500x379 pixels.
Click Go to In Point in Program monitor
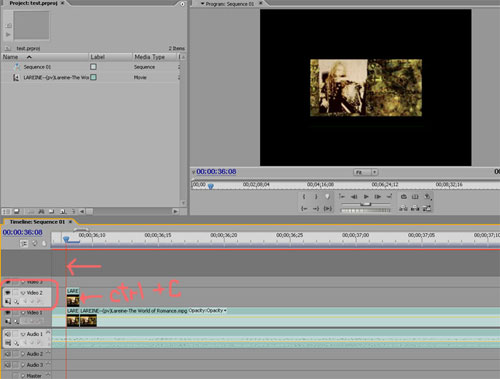point(304,209)
